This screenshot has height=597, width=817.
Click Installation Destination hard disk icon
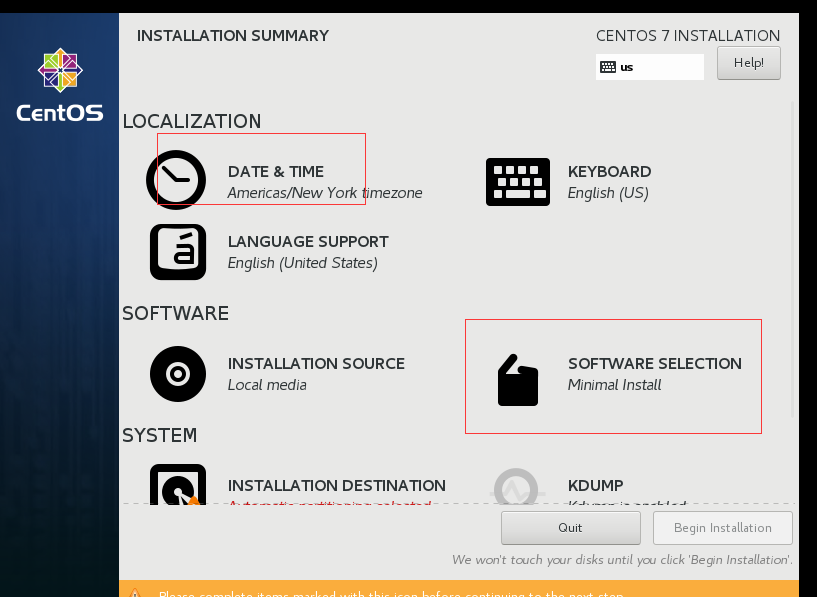pyautogui.click(x=178, y=484)
